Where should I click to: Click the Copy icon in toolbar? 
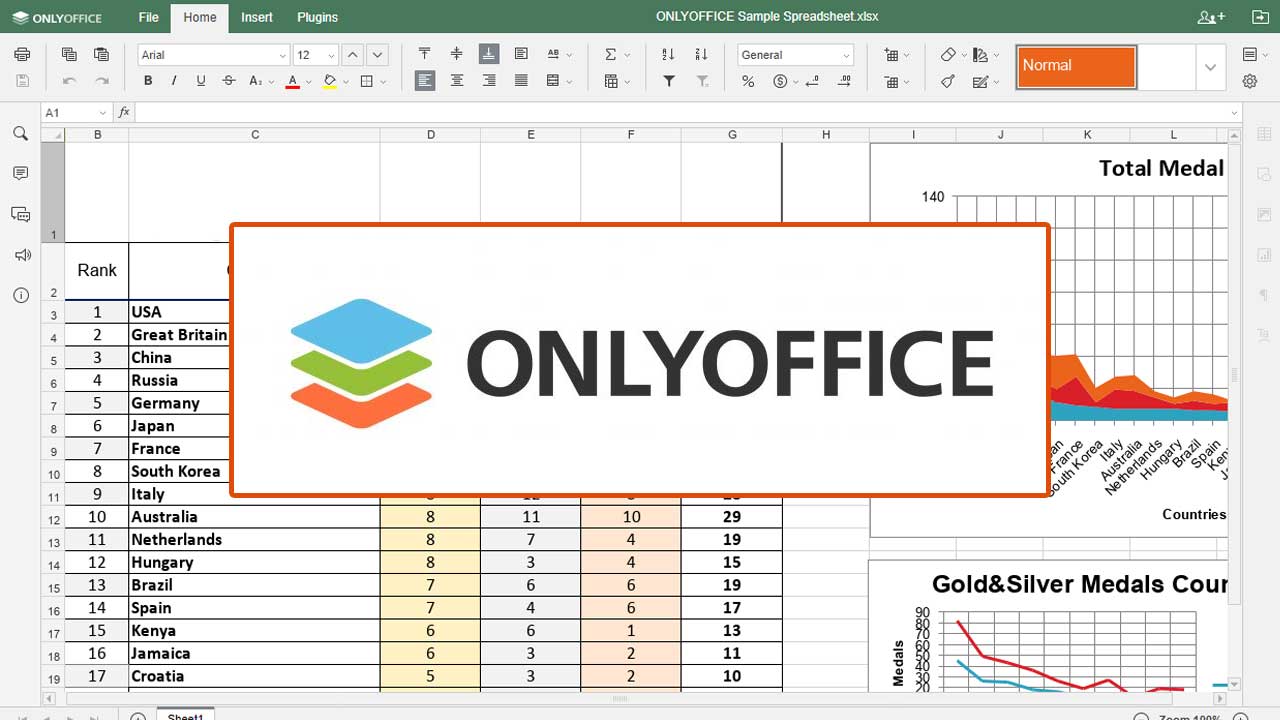pos(69,55)
